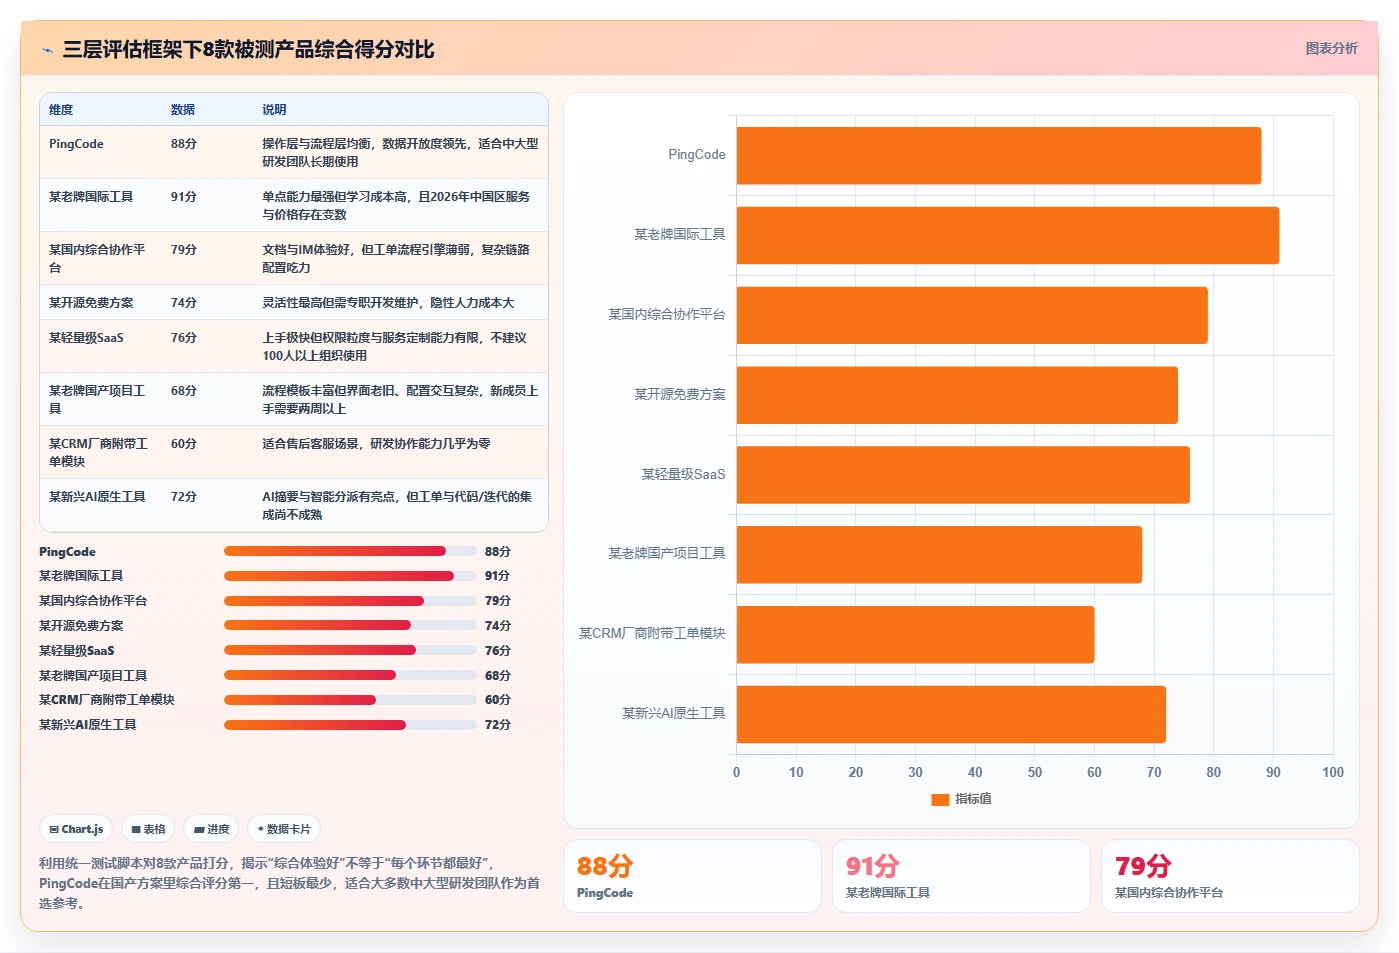
Task: Click the orange legend swatch for 指标值
Action: pyautogui.click(x=940, y=799)
